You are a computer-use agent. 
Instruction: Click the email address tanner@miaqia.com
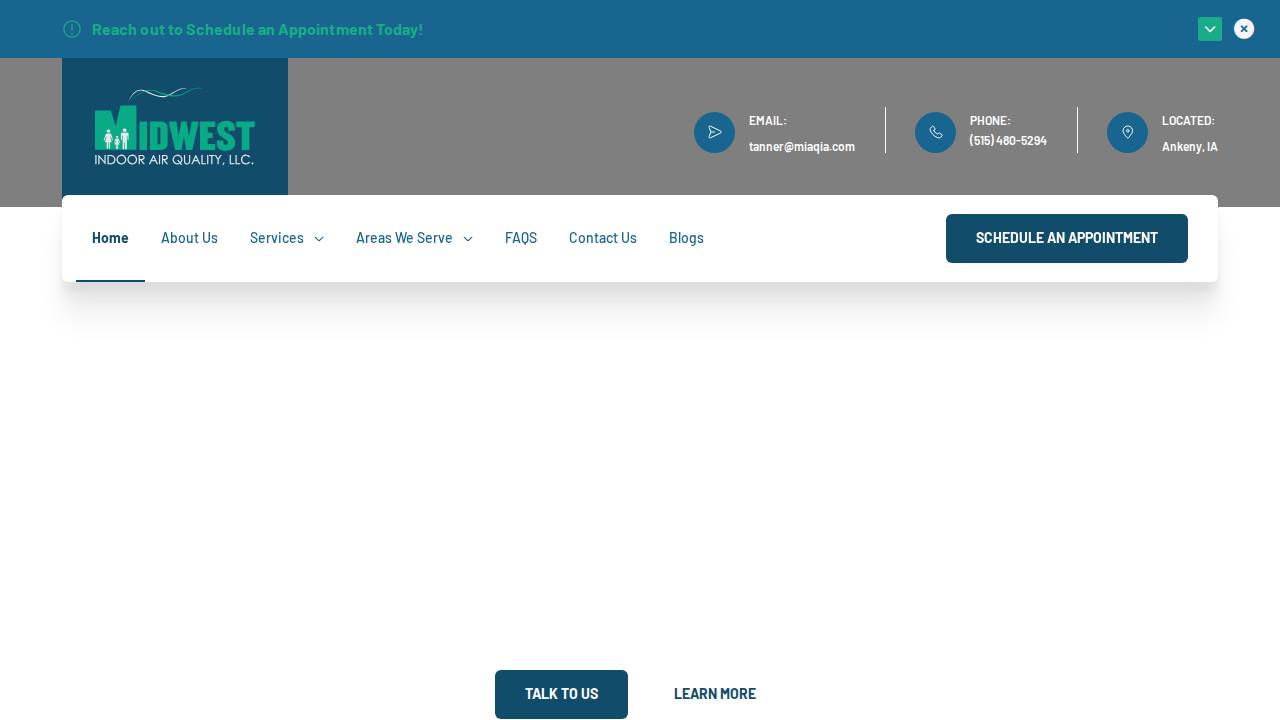click(802, 146)
